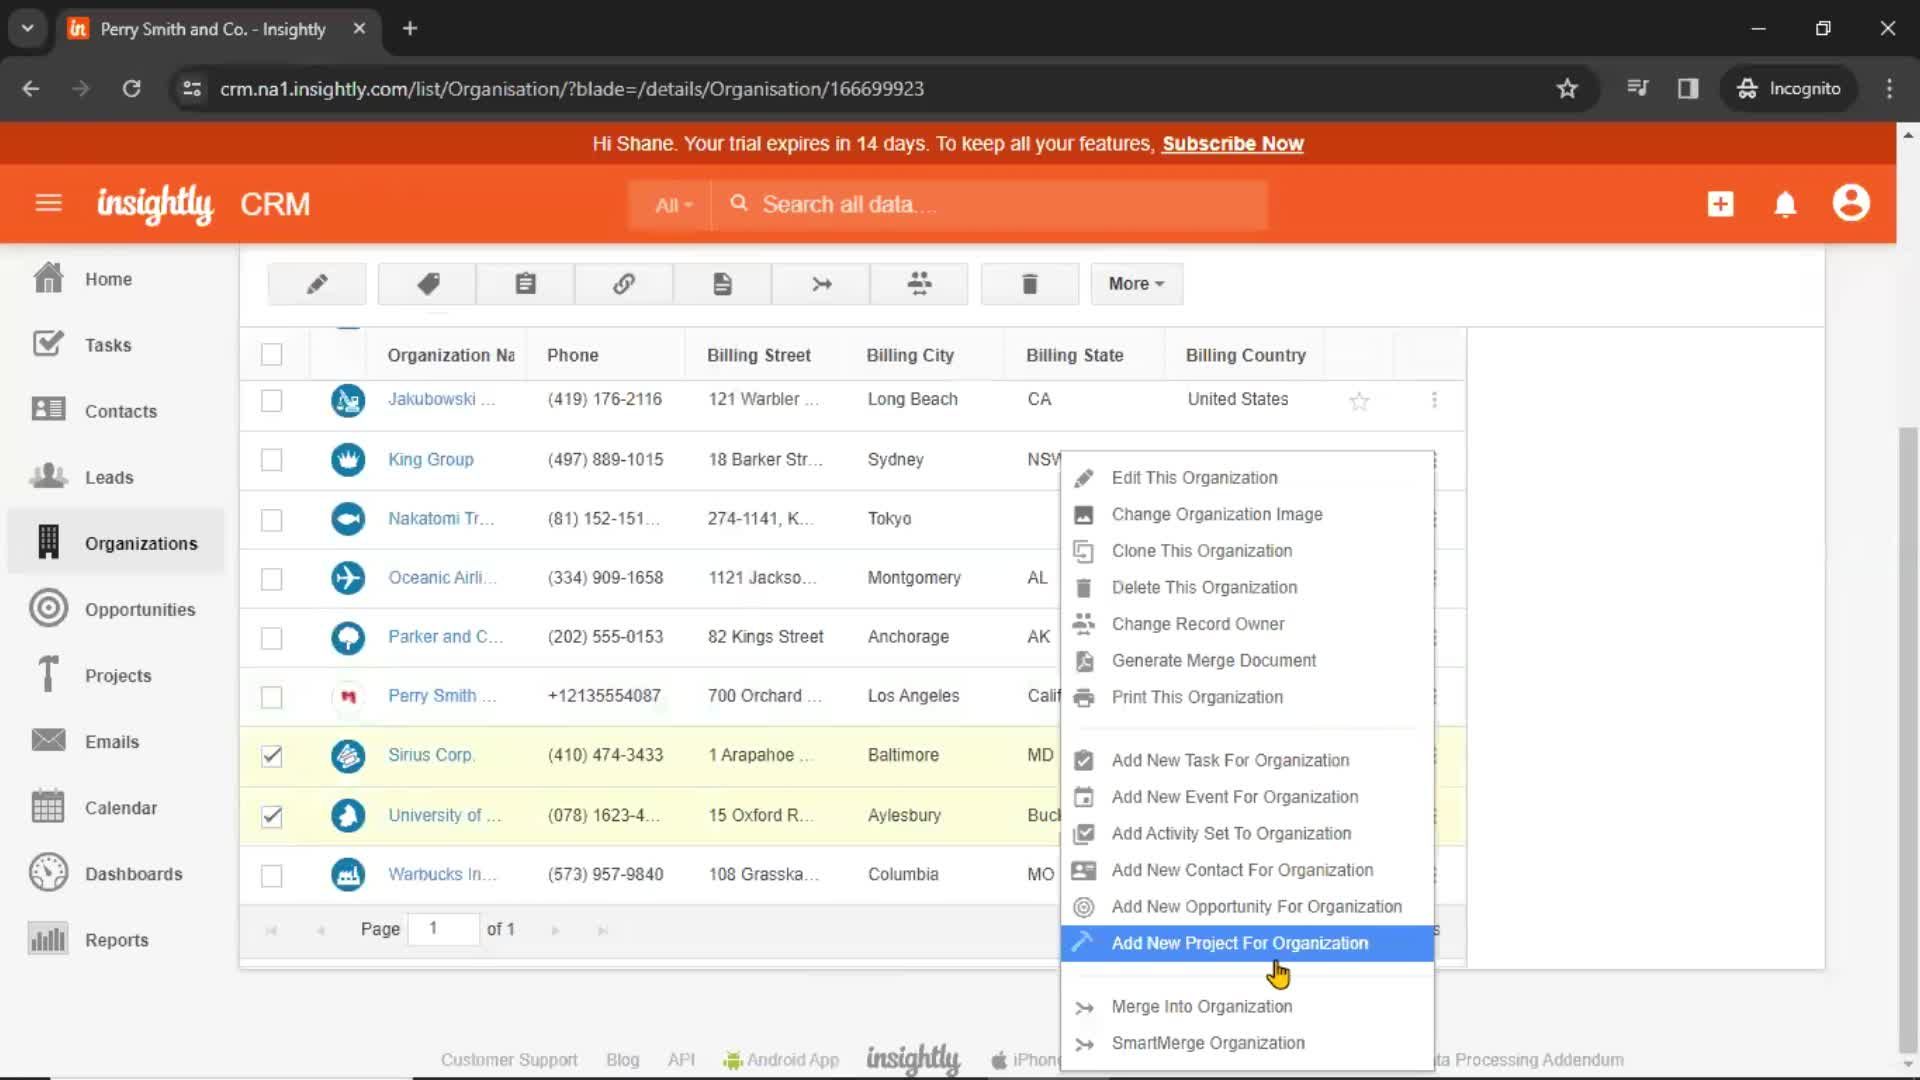Viewport: 1920px width, 1080px height.
Task: Check the King Group row checkbox
Action: pos(271,460)
